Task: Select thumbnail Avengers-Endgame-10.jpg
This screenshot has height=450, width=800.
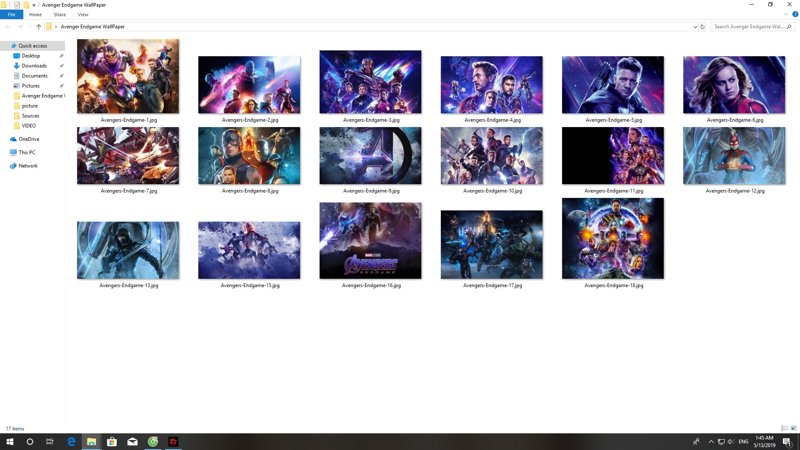Action: (x=492, y=156)
